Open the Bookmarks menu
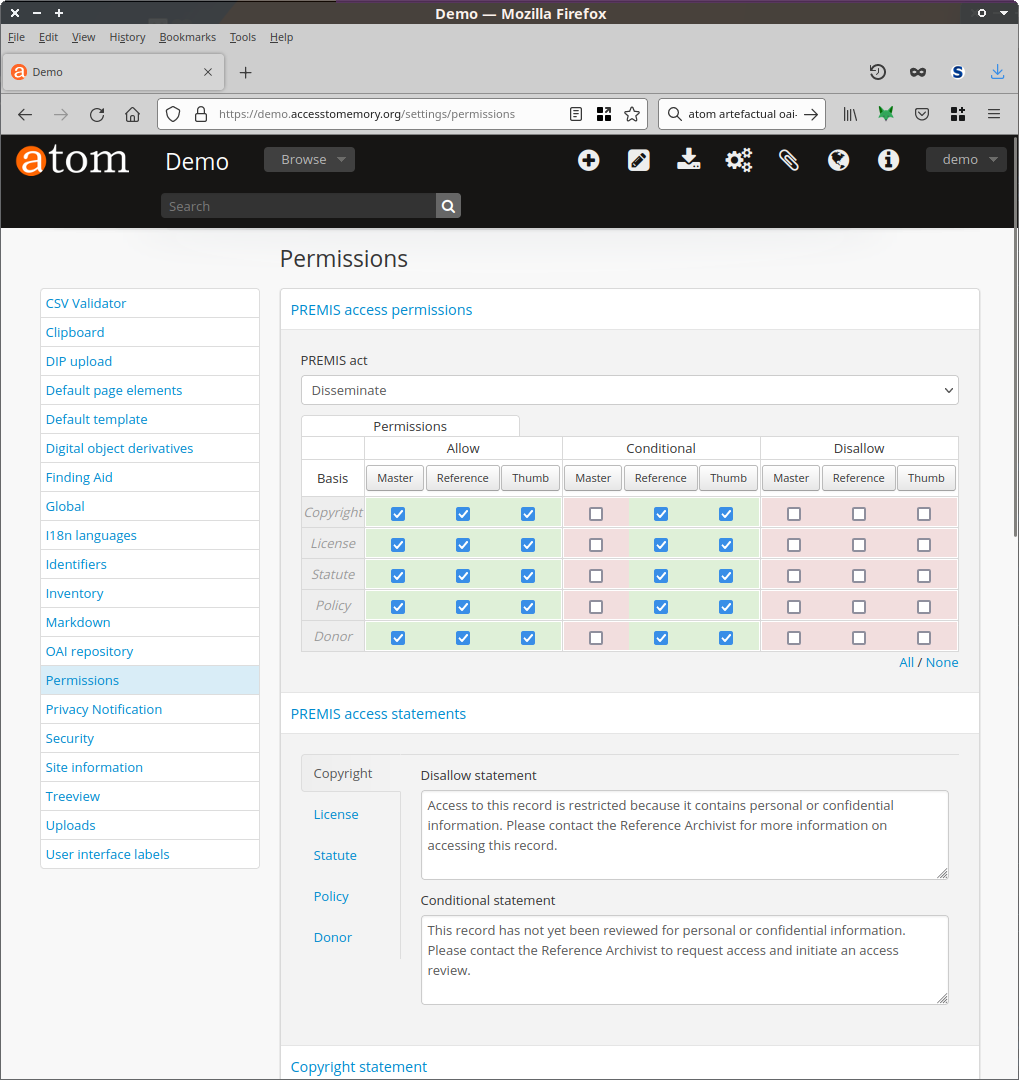 point(187,37)
